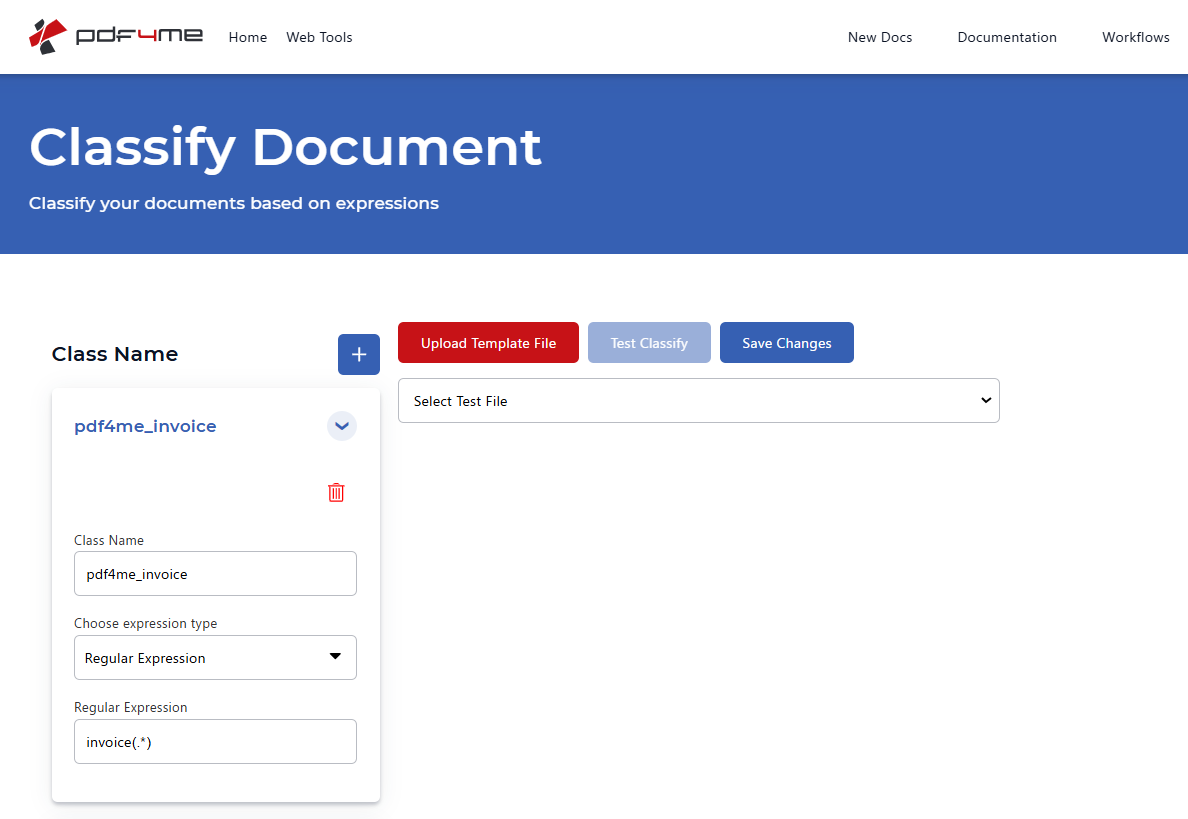Click the Class Name section heading

(114, 354)
